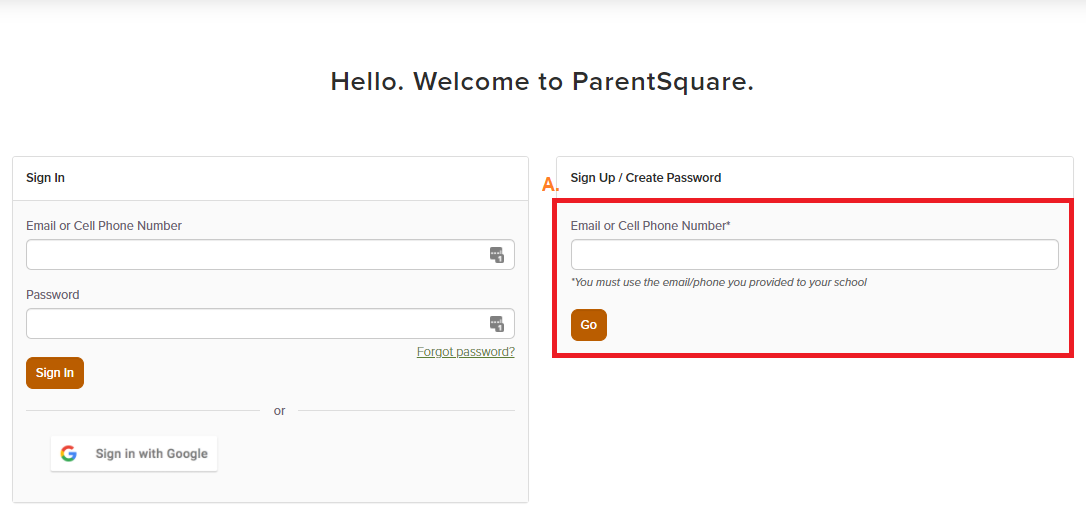The image size is (1086, 513).
Task: Select the Sign In panel header
Action: pyautogui.click(x=46, y=178)
